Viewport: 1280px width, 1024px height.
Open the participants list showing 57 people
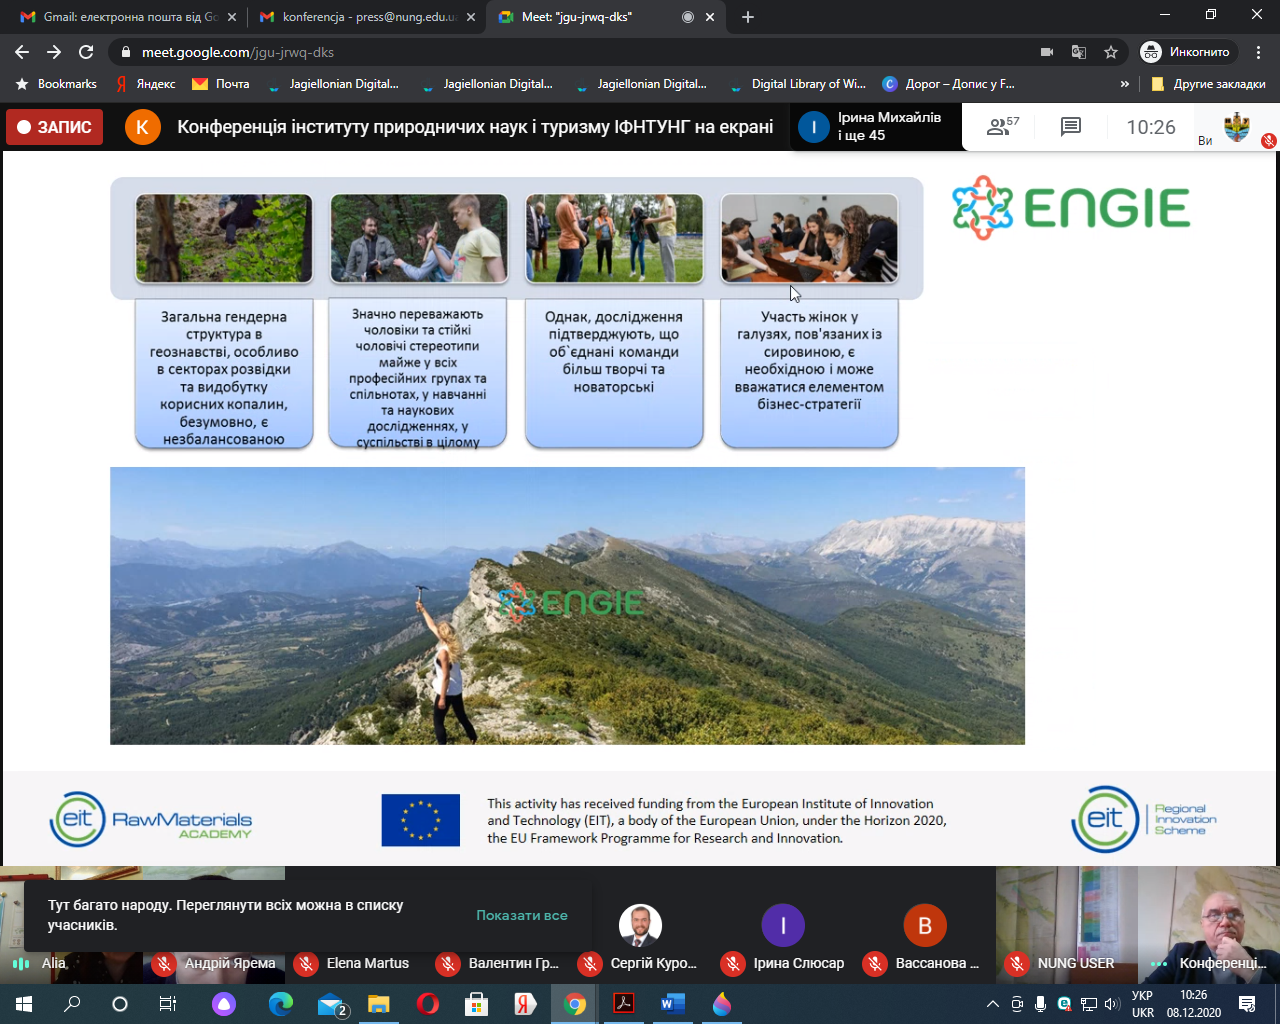[x=1001, y=127]
